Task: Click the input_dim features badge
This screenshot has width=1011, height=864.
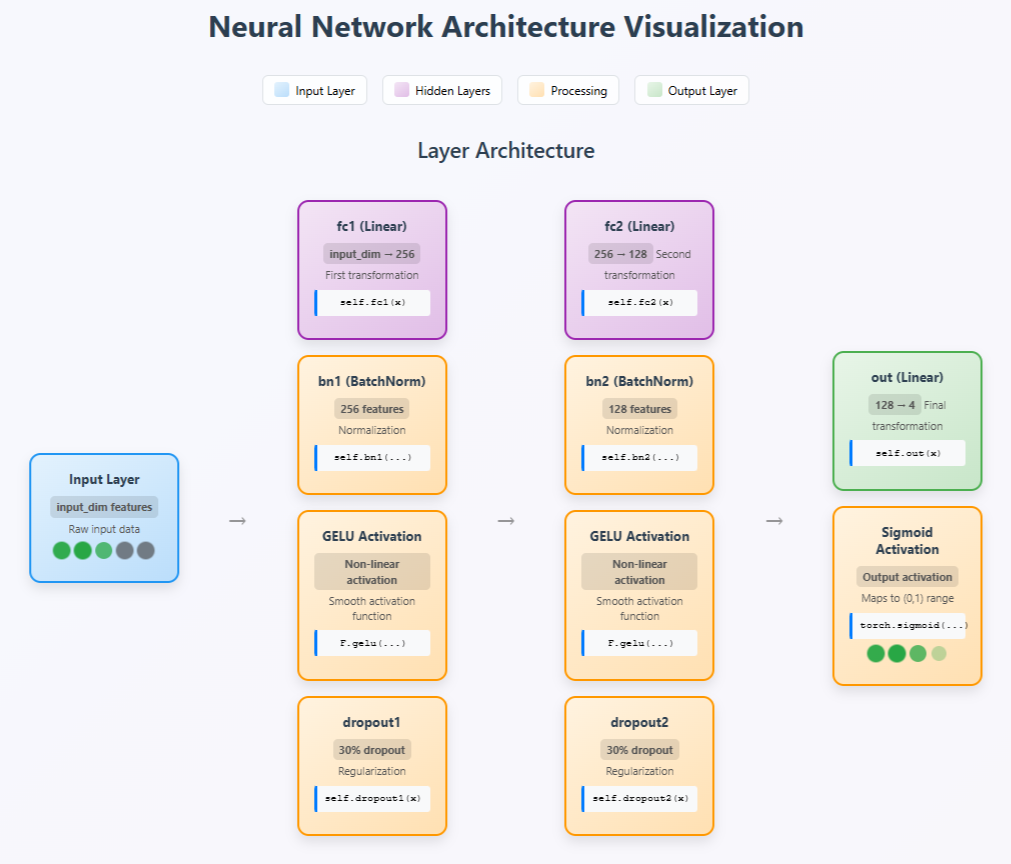Action: tap(104, 507)
